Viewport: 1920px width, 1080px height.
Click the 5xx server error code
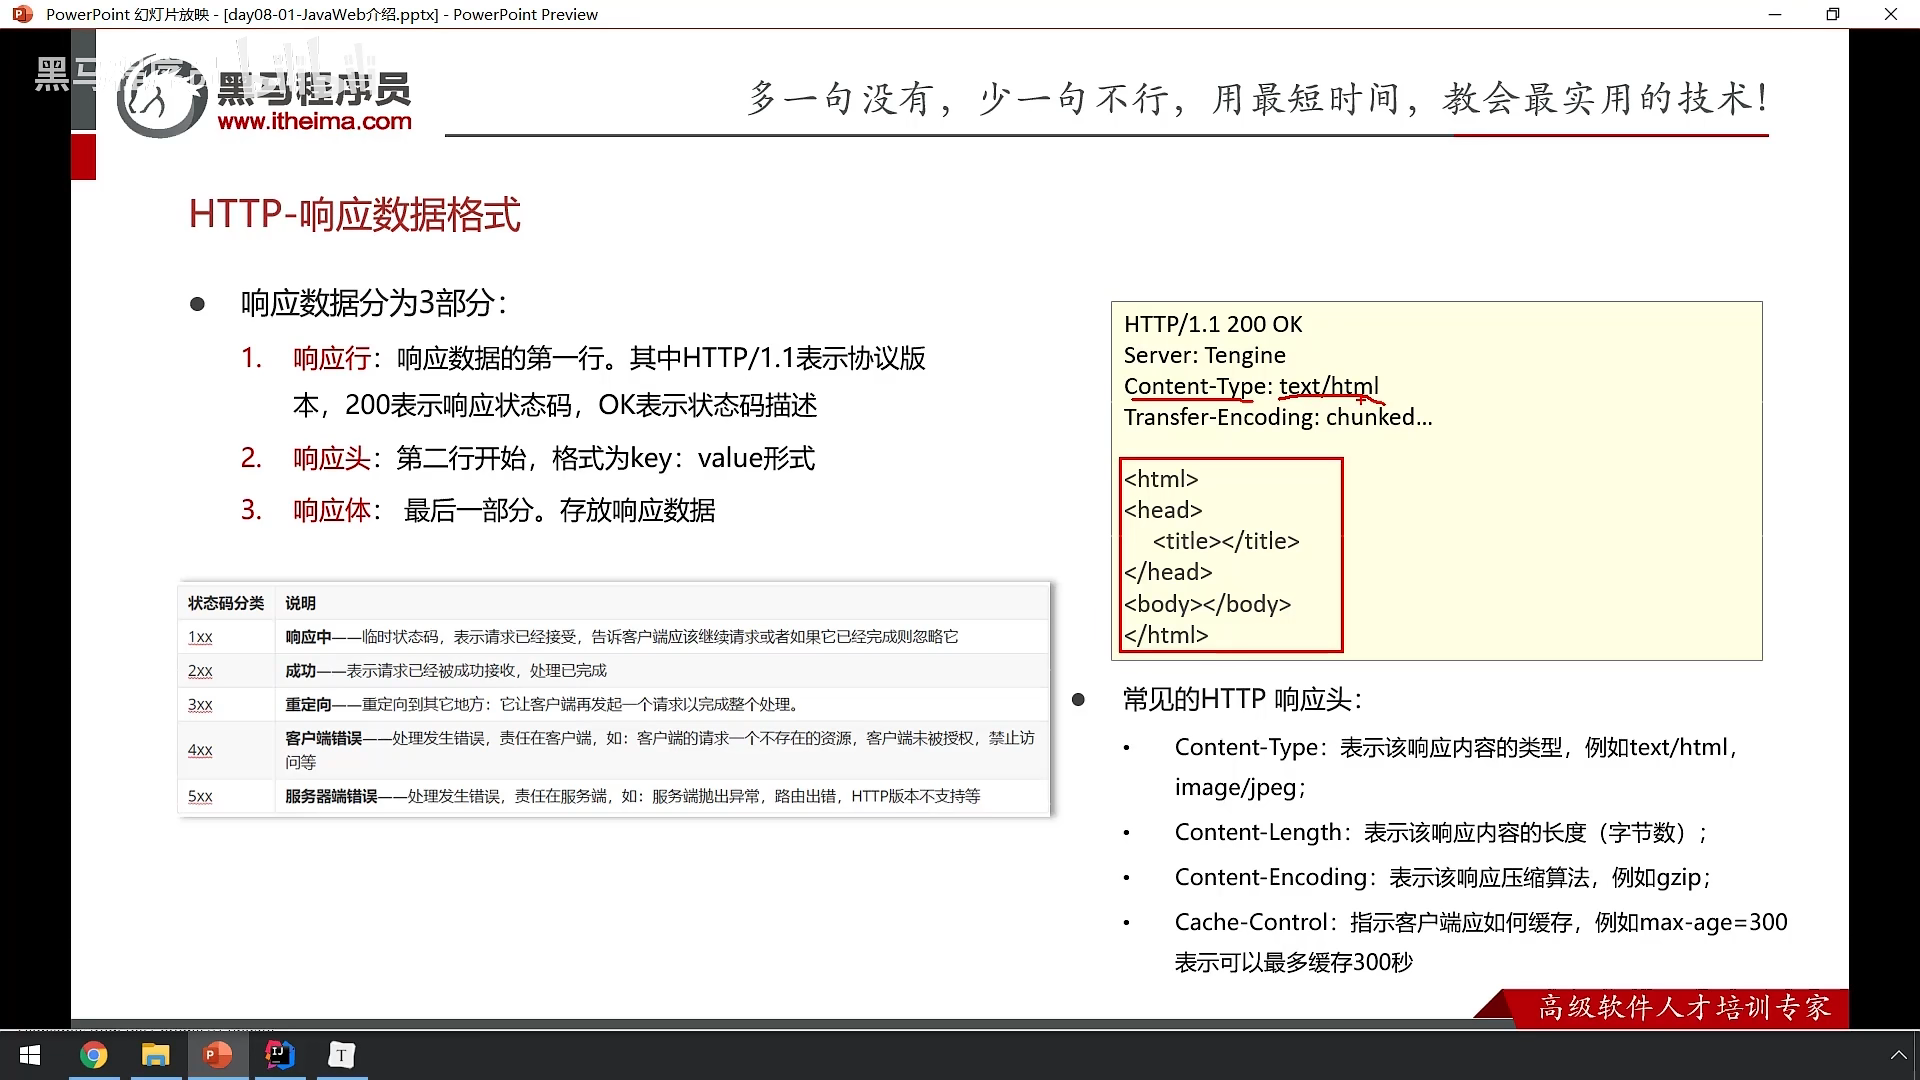pyautogui.click(x=200, y=797)
